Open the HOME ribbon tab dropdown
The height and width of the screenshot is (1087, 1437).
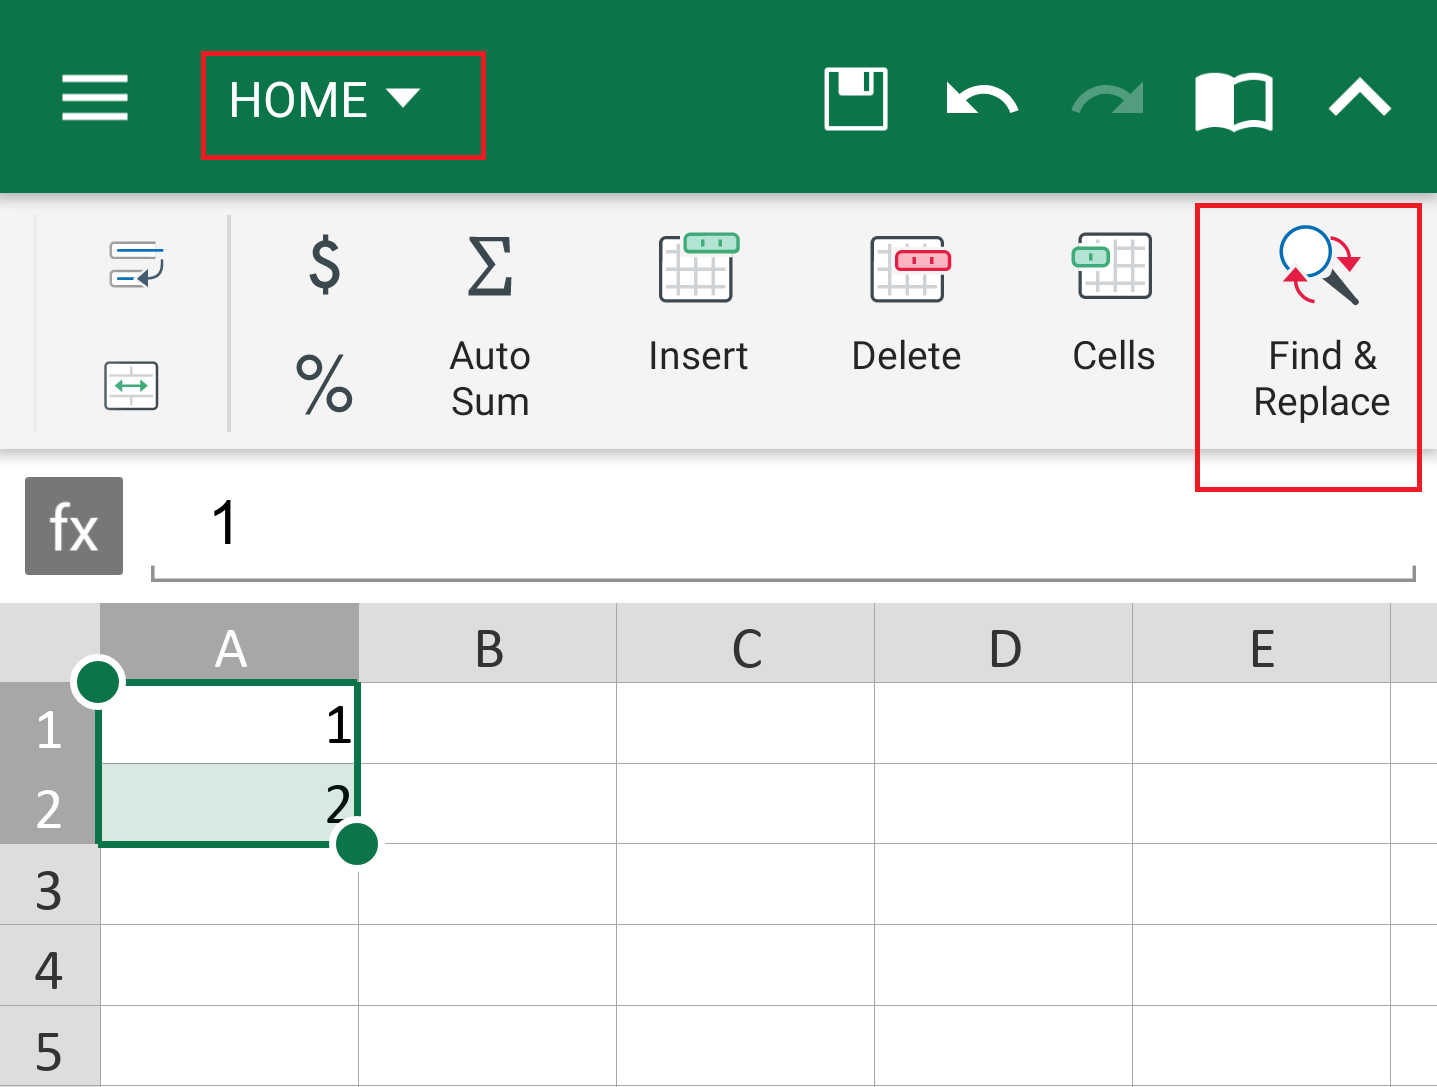tap(325, 100)
